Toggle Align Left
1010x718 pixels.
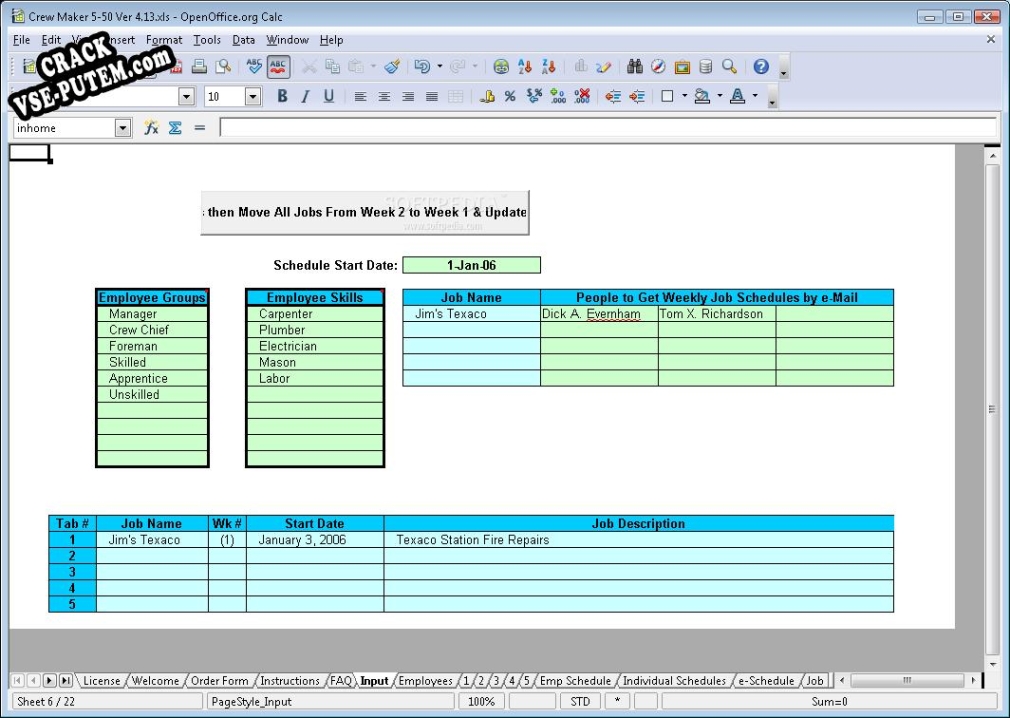[360, 96]
